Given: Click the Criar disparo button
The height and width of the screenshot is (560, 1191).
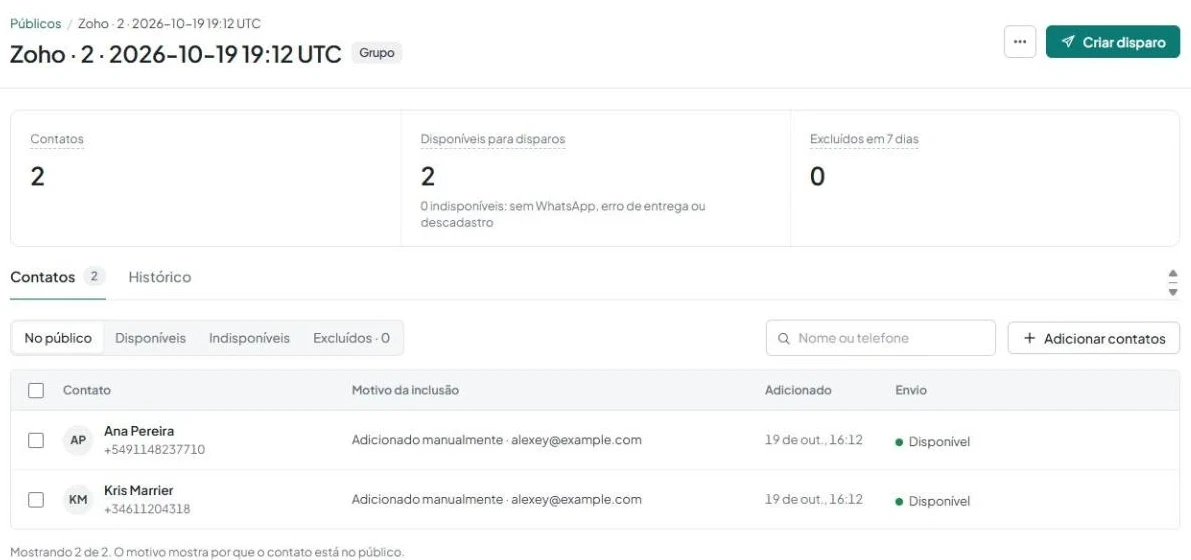Looking at the screenshot, I should pos(1113,42).
